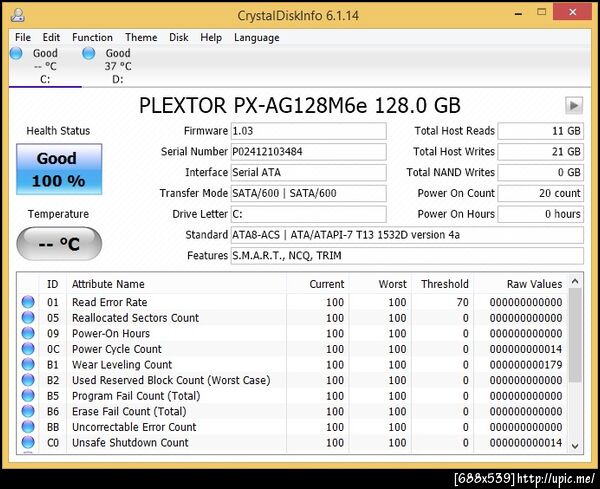Click the Interface field Serial ATA
600x489 pixels.
tap(308, 172)
